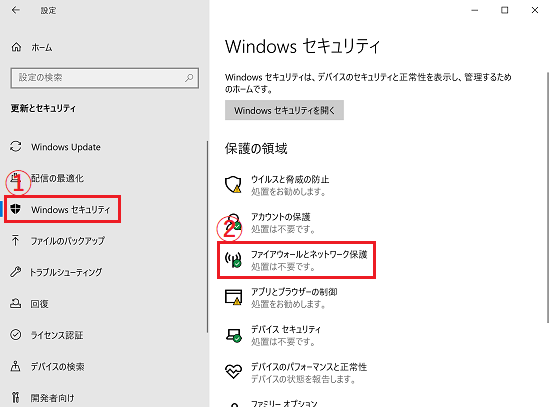Click the 開発者向け tools icon

[x=15, y=397]
